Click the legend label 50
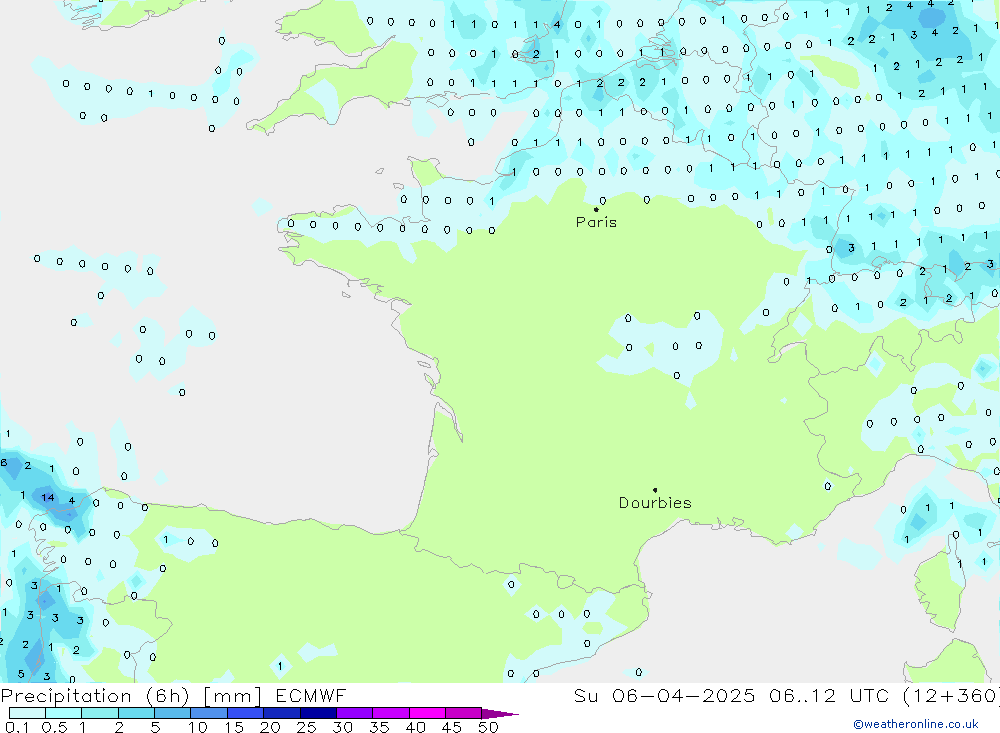 [x=488, y=727]
